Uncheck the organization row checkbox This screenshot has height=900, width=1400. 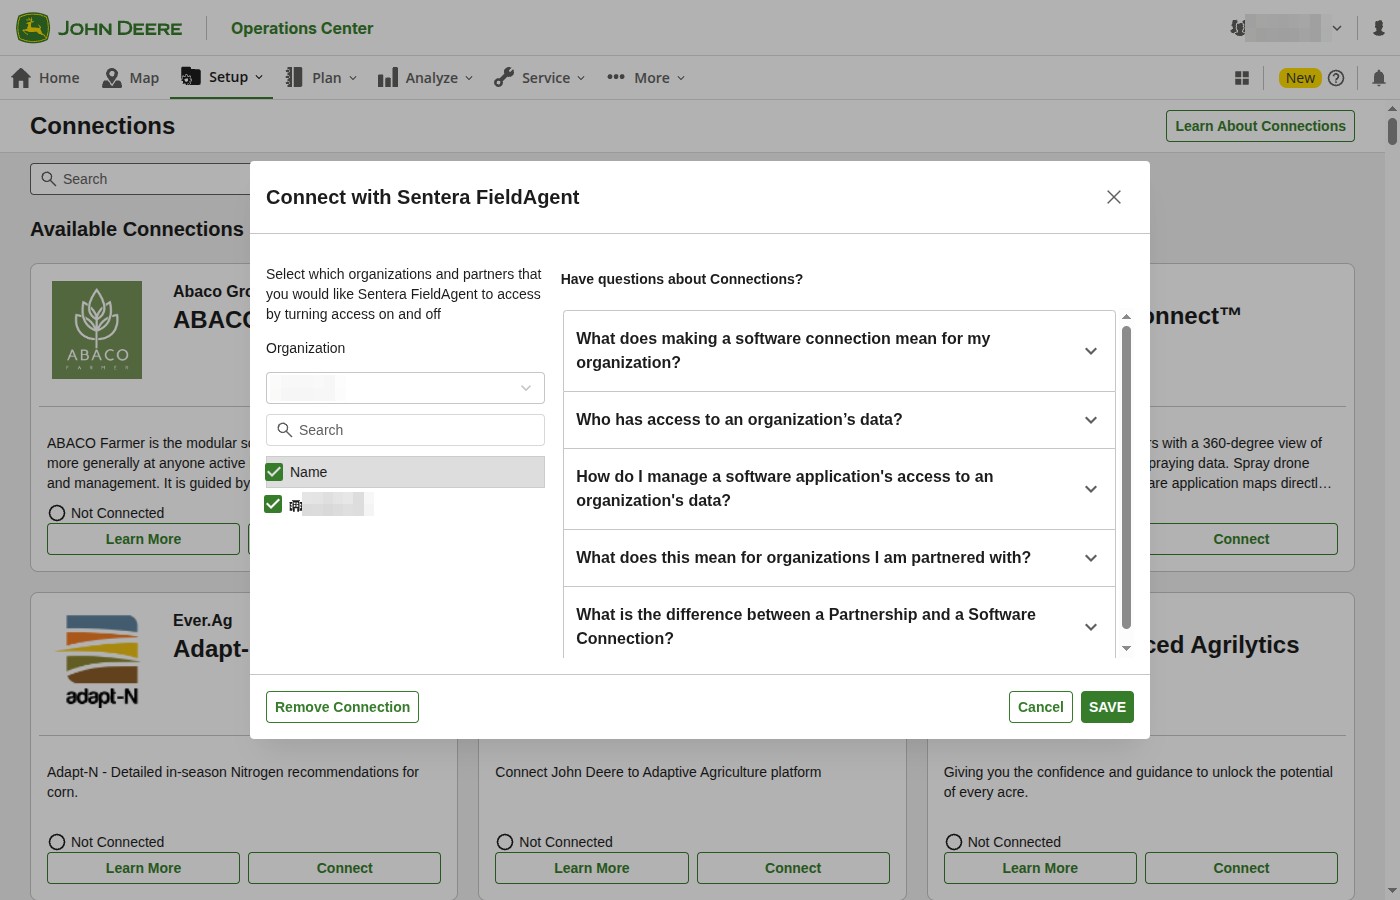pyautogui.click(x=273, y=504)
